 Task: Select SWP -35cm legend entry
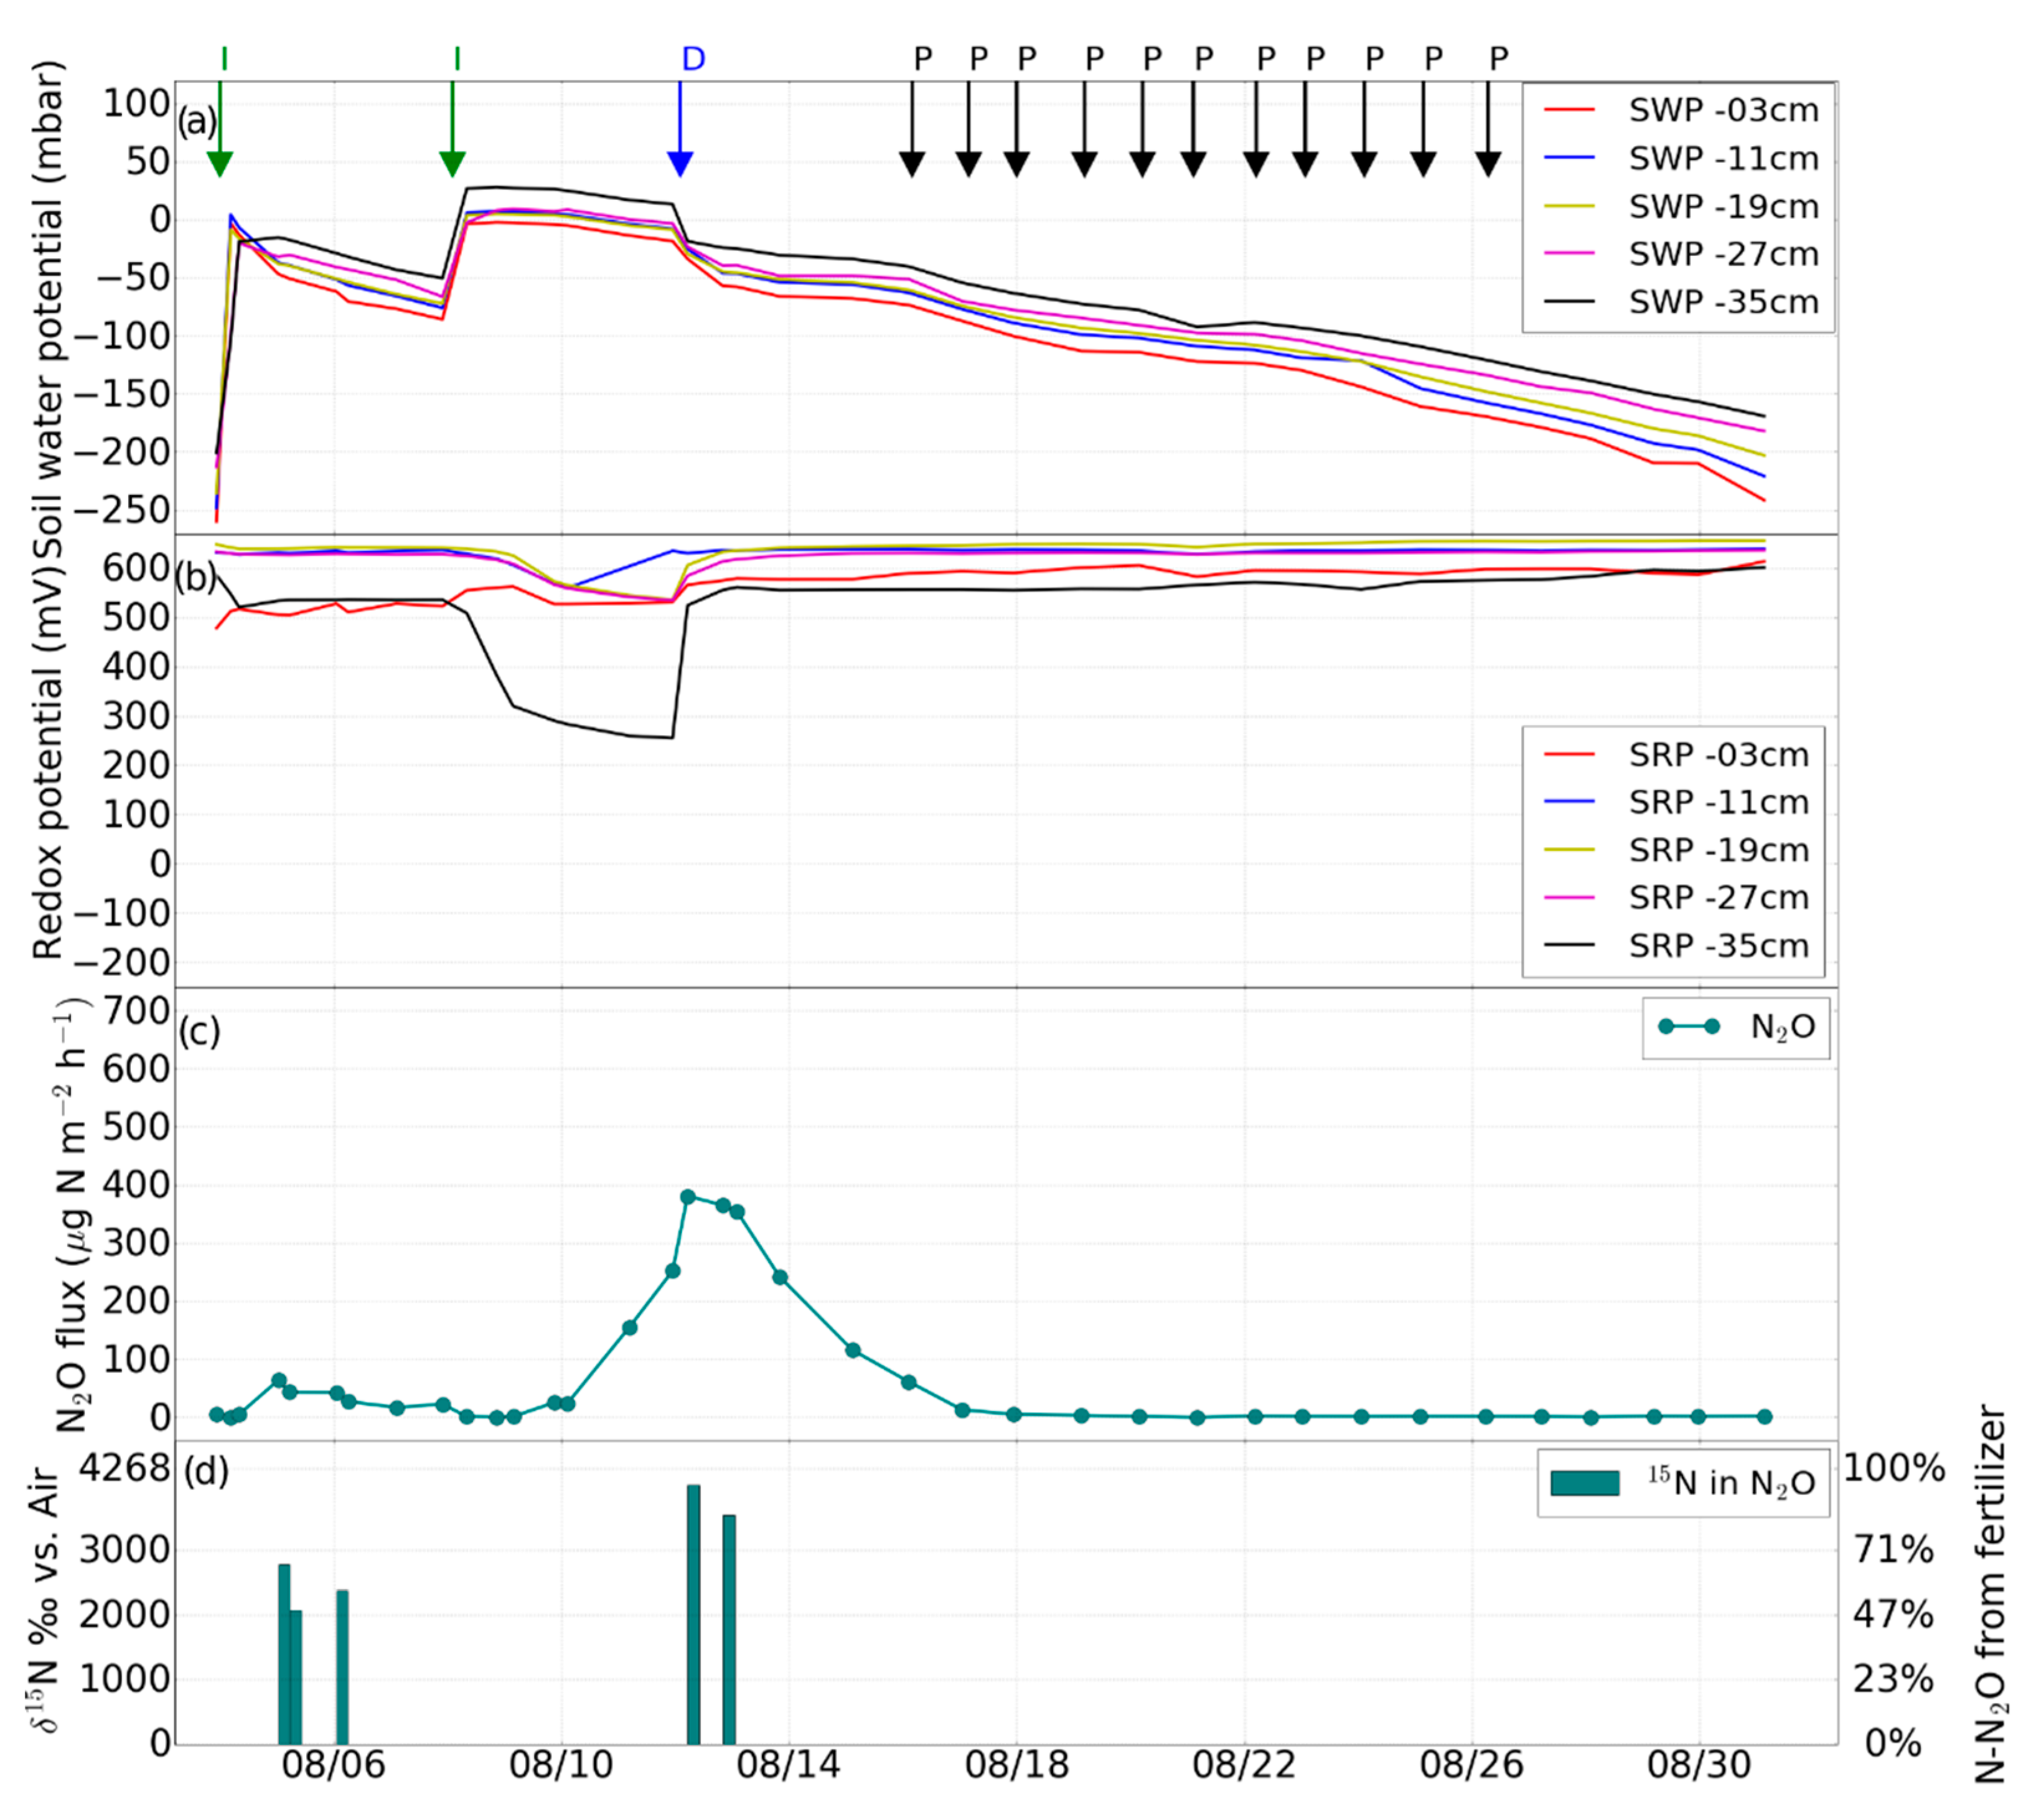1722,302
